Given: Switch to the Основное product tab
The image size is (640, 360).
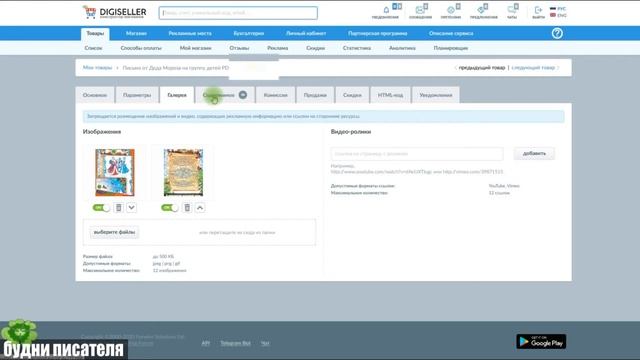Looking at the screenshot, I should pyautogui.click(x=95, y=95).
